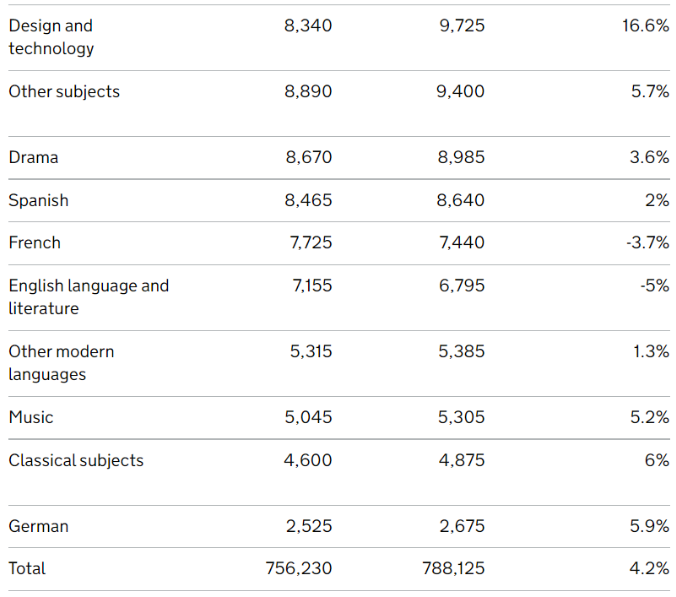
Task: Select the Other subjects row label
Action: [64, 92]
